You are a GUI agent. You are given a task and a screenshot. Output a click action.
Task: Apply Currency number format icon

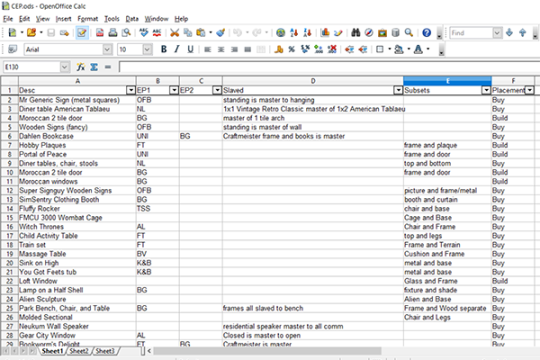coord(279,49)
